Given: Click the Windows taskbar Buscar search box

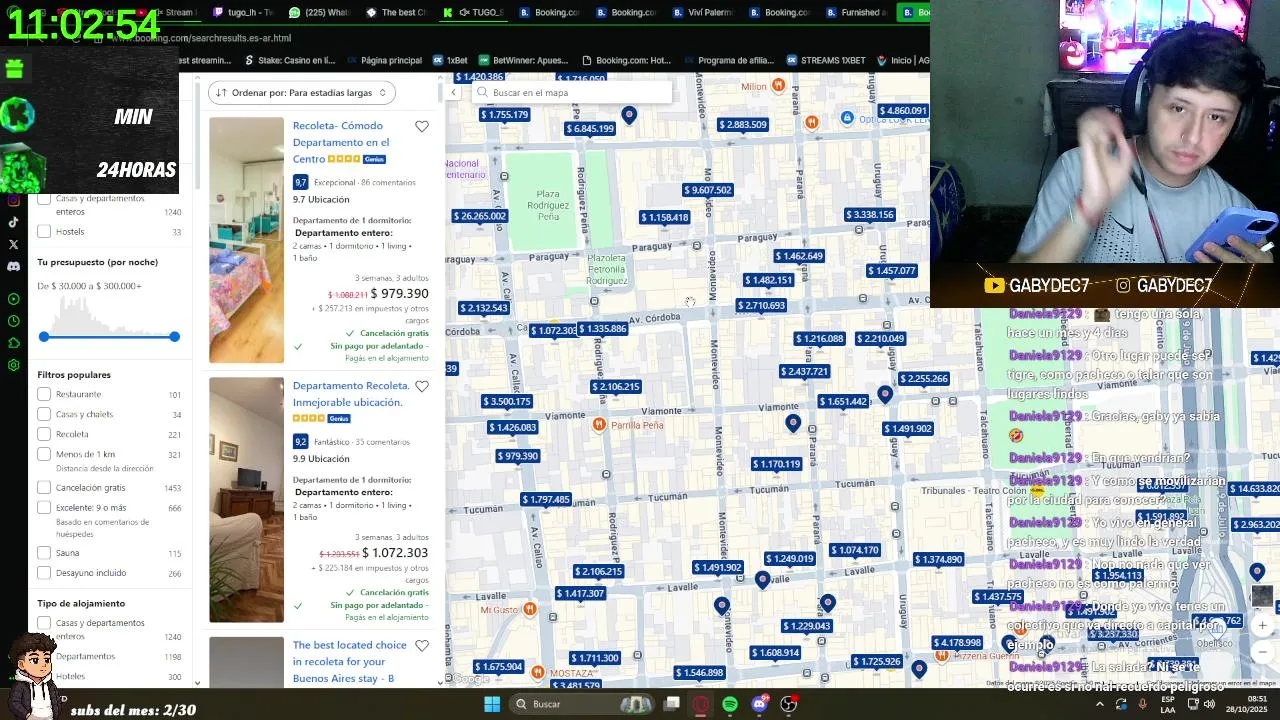Looking at the screenshot, I should [583, 704].
